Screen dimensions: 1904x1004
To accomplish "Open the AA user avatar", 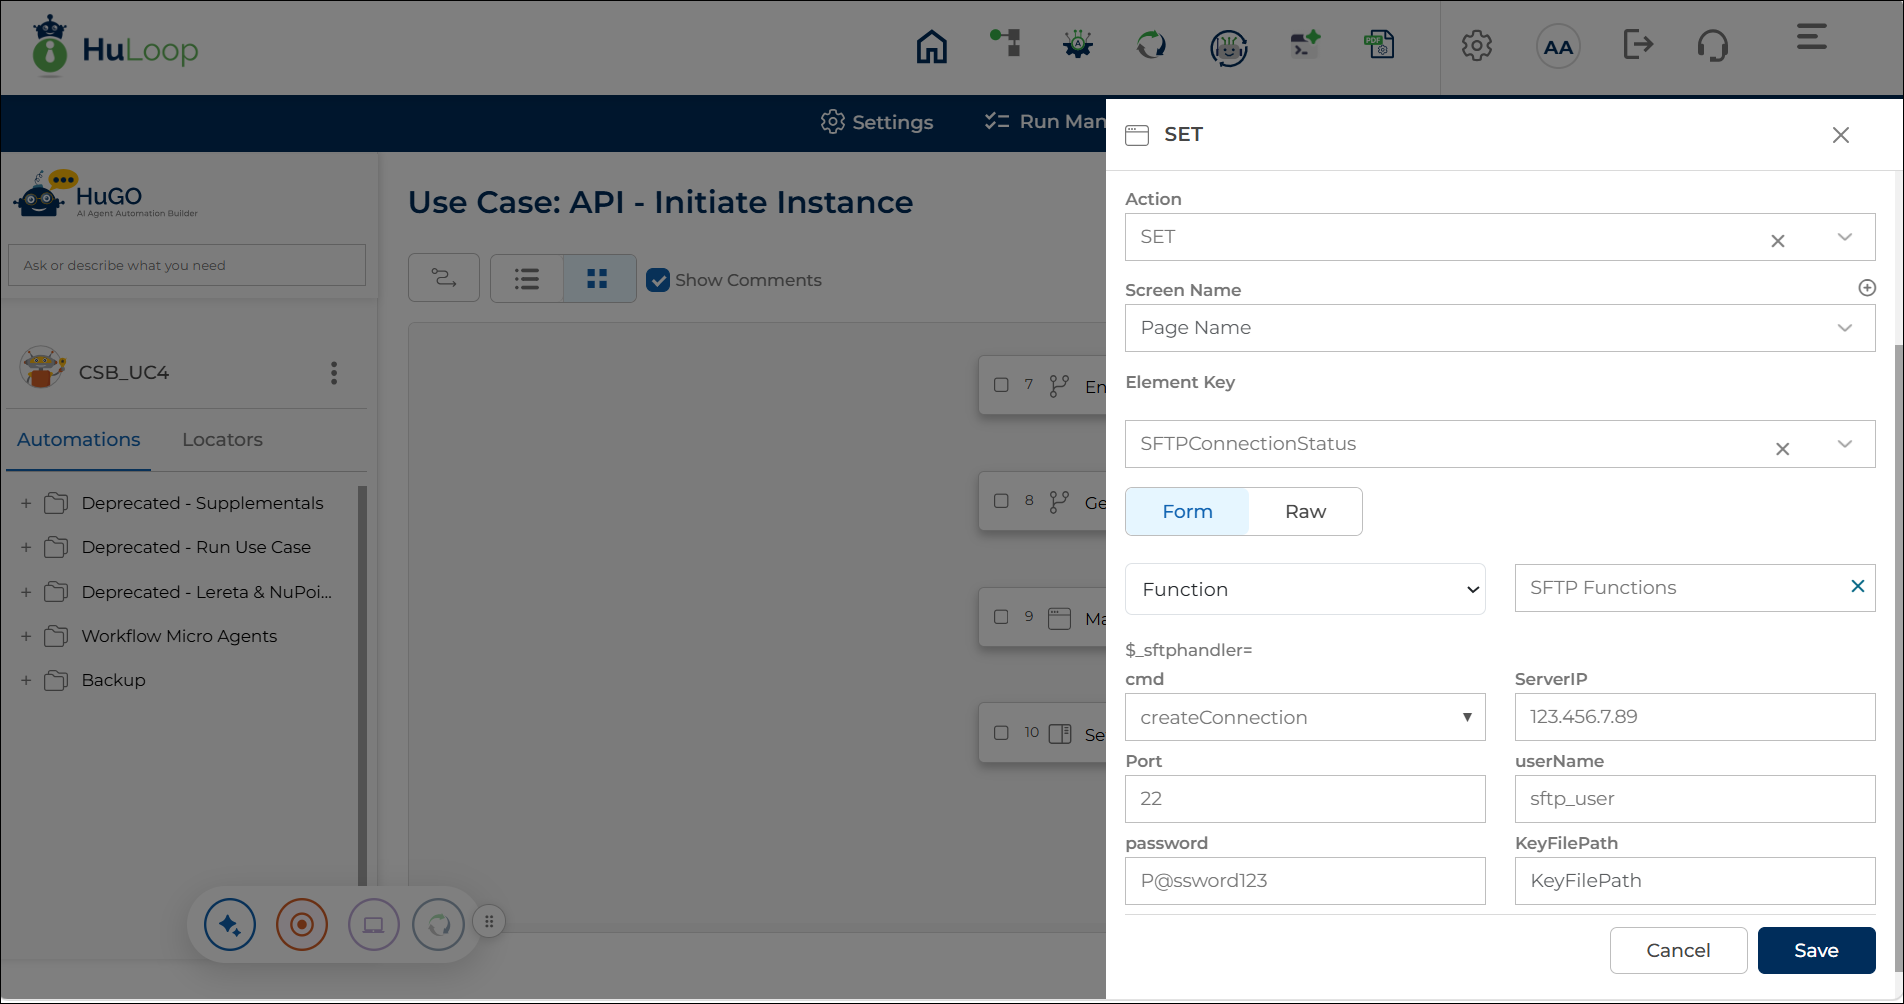I will tap(1558, 47).
